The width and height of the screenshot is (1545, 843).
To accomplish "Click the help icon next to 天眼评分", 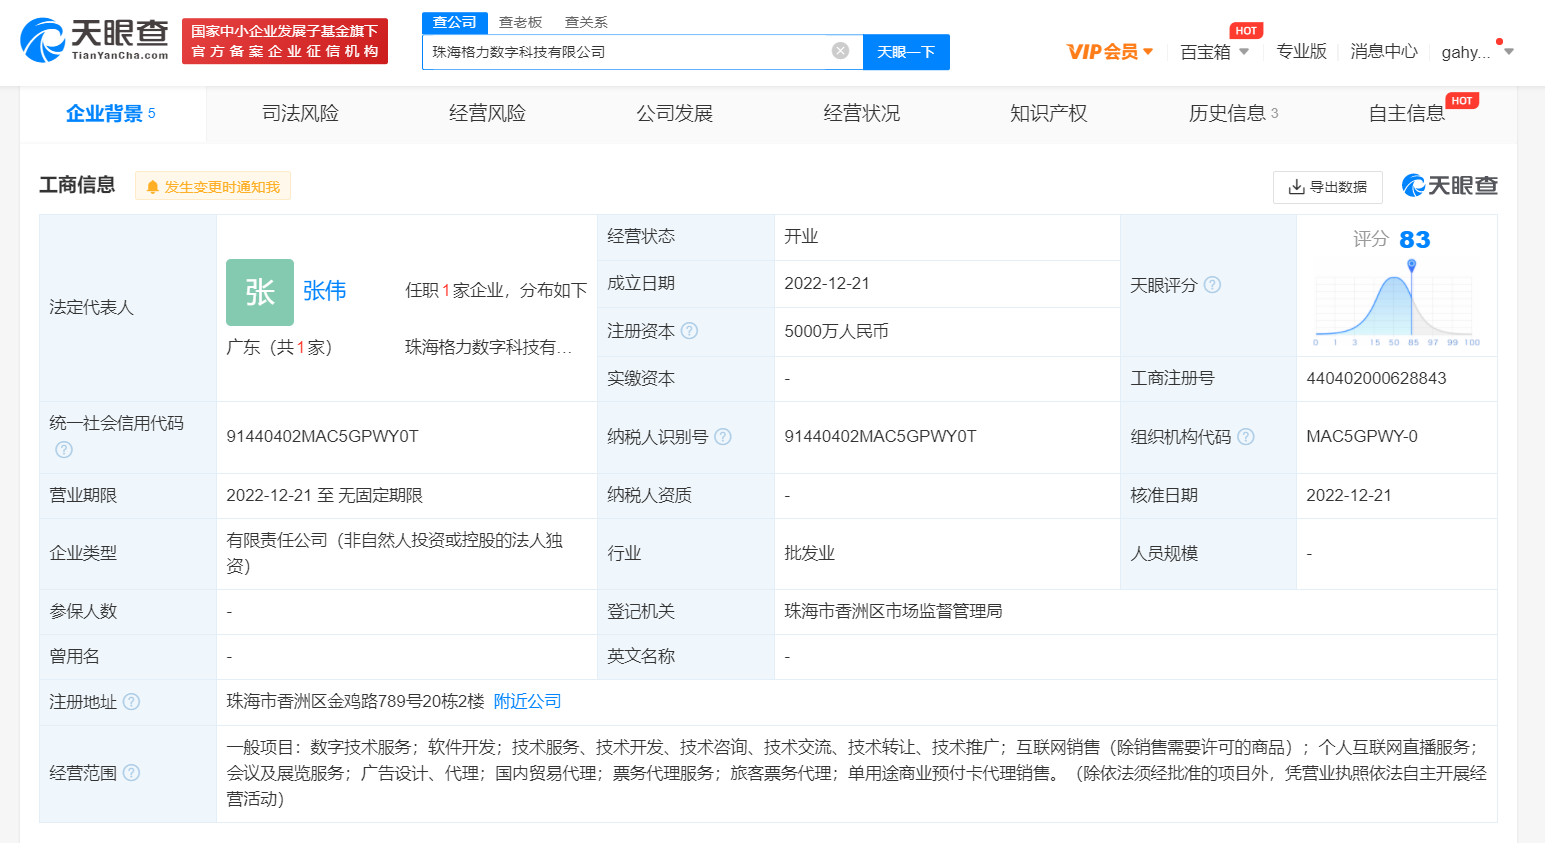I will coord(1212,285).
